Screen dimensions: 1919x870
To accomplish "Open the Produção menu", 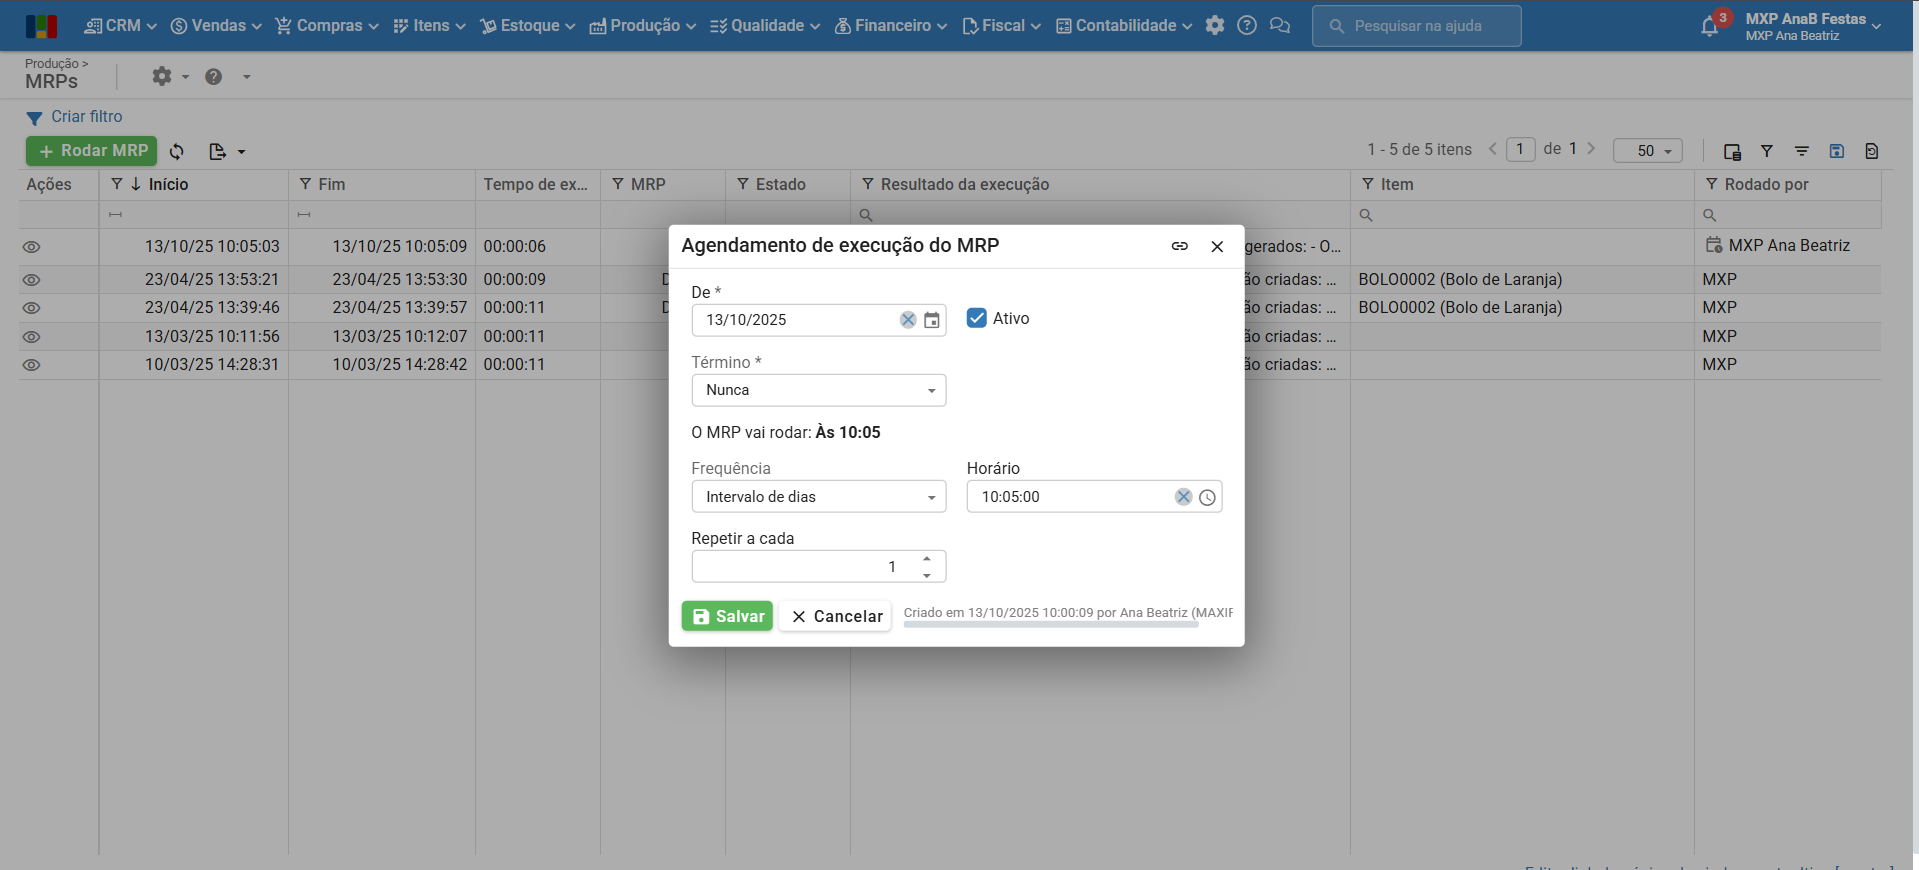I will coord(642,26).
